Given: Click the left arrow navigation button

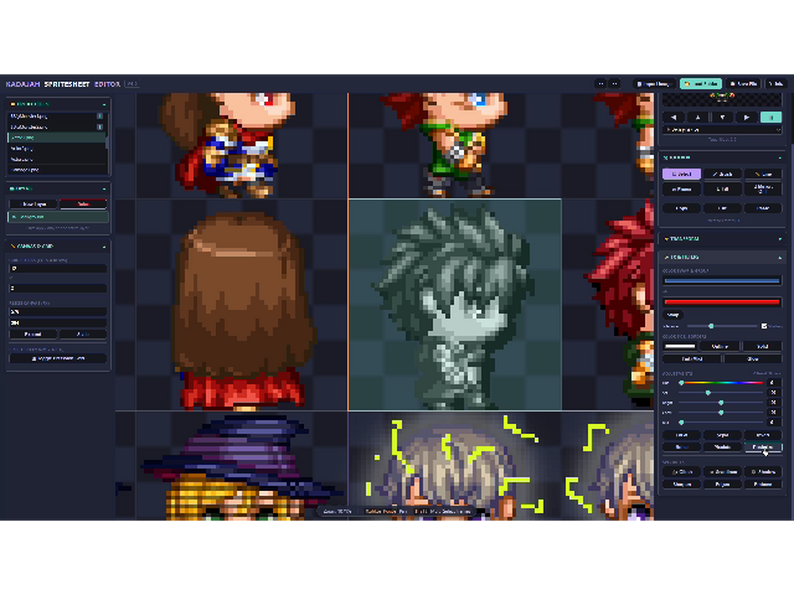Looking at the screenshot, I should tap(673, 117).
